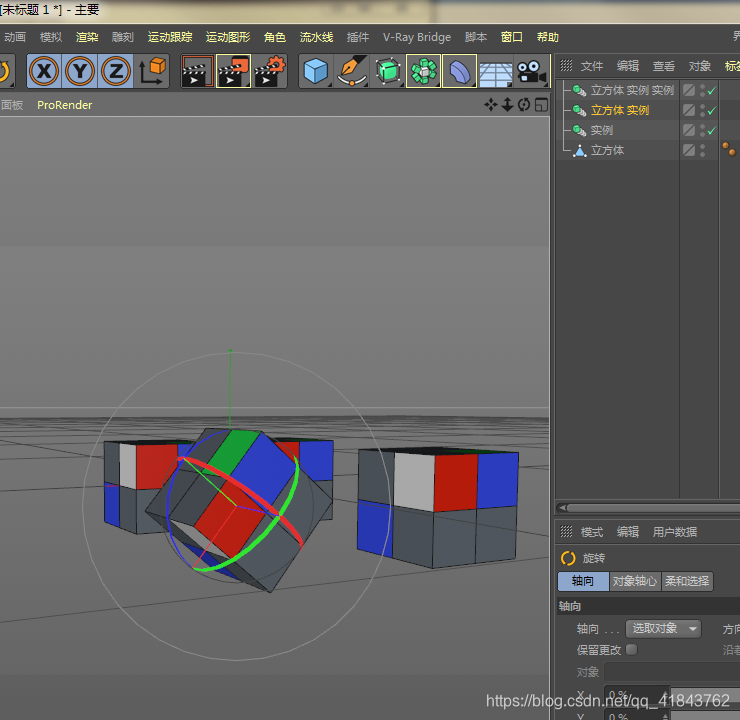Image resolution: width=740 pixels, height=720 pixels.
Task: Click the viewport rotate navigation icon
Action: (524, 105)
